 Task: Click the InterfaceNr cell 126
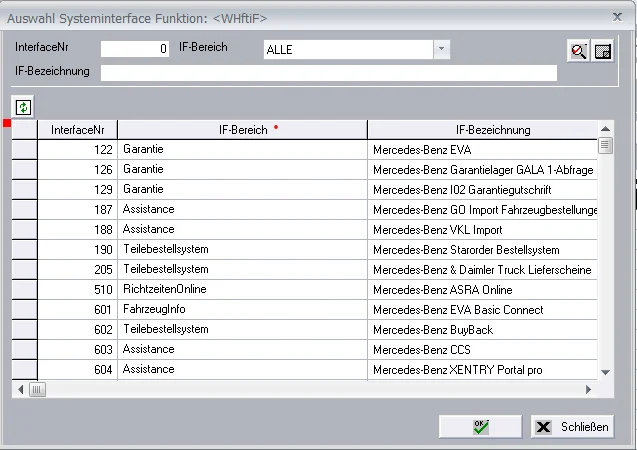click(77, 169)
